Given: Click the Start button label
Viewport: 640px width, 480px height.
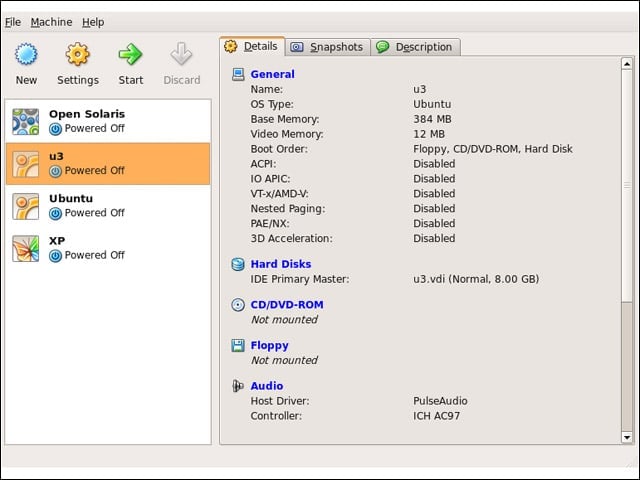Looking at the screenshot, I should pos(131,80).
